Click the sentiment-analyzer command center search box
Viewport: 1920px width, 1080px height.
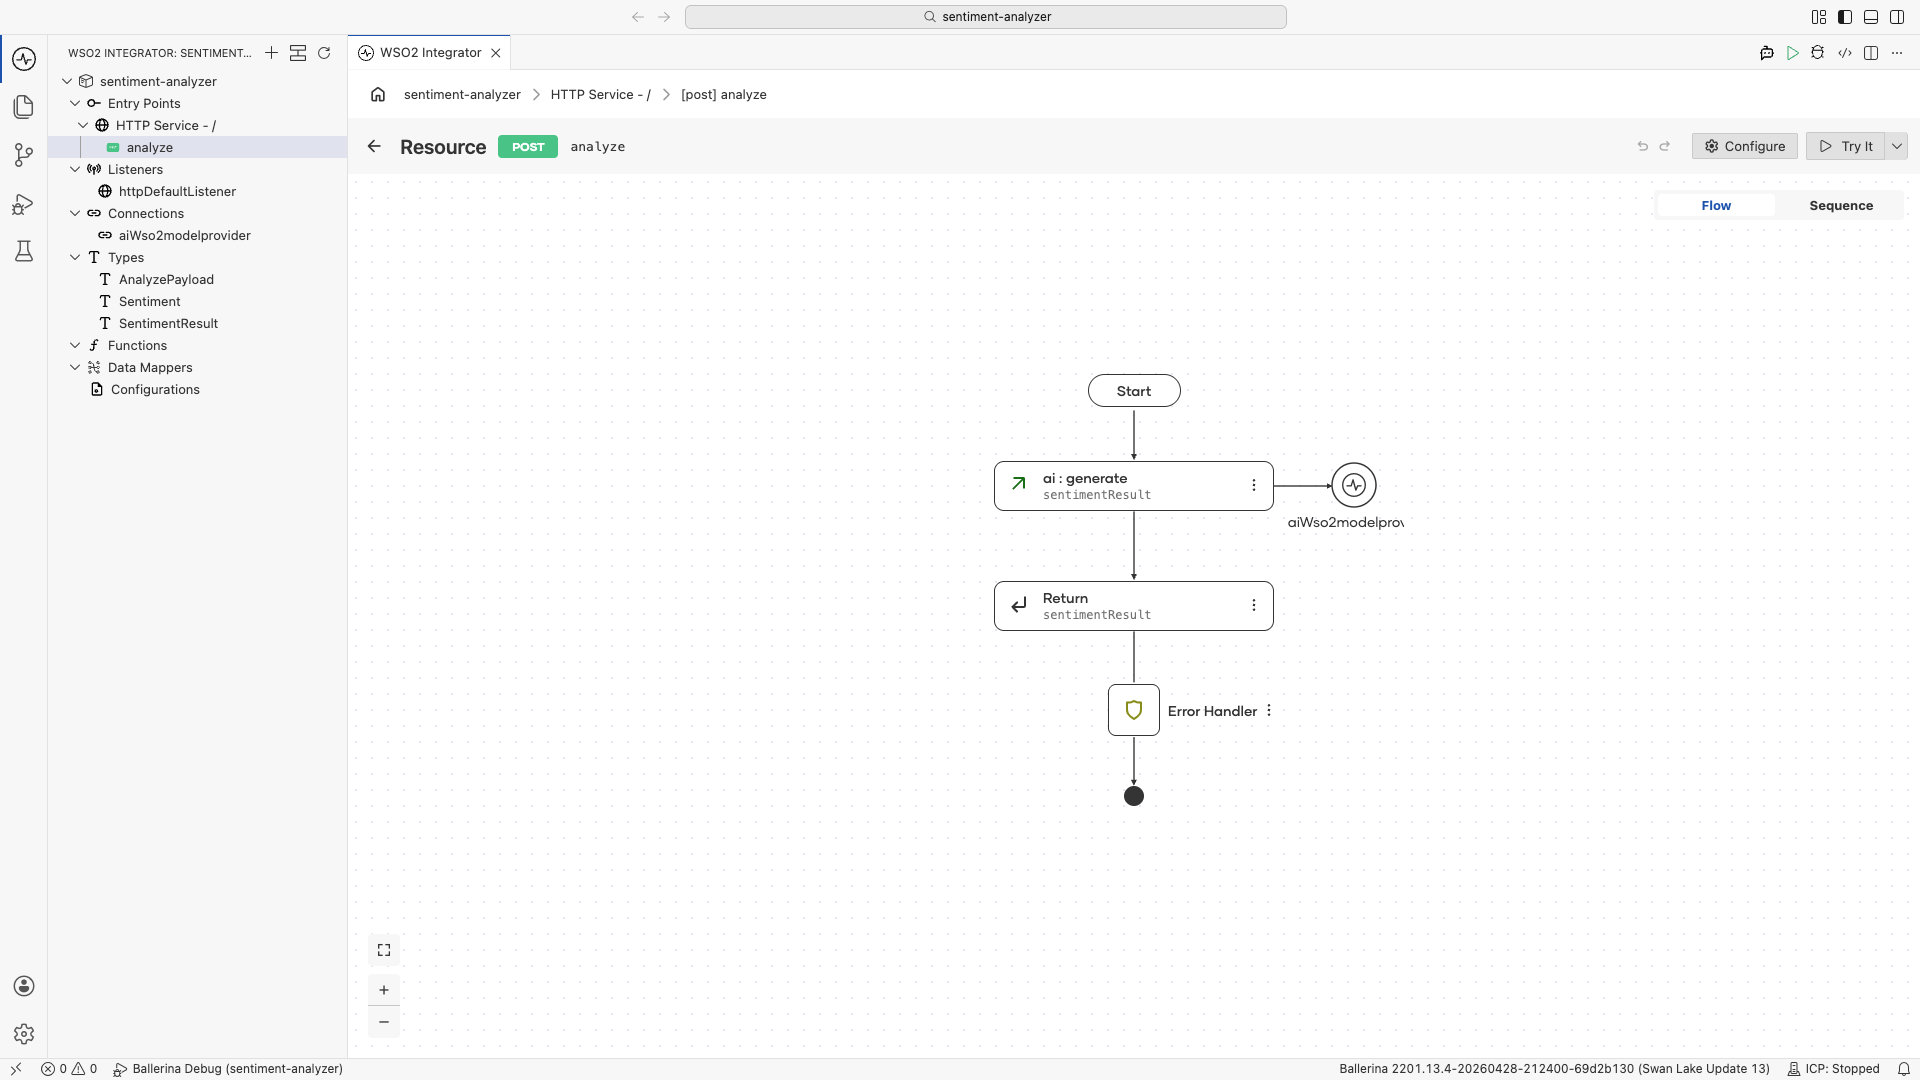pyautogui.click(x=986, y=17)
